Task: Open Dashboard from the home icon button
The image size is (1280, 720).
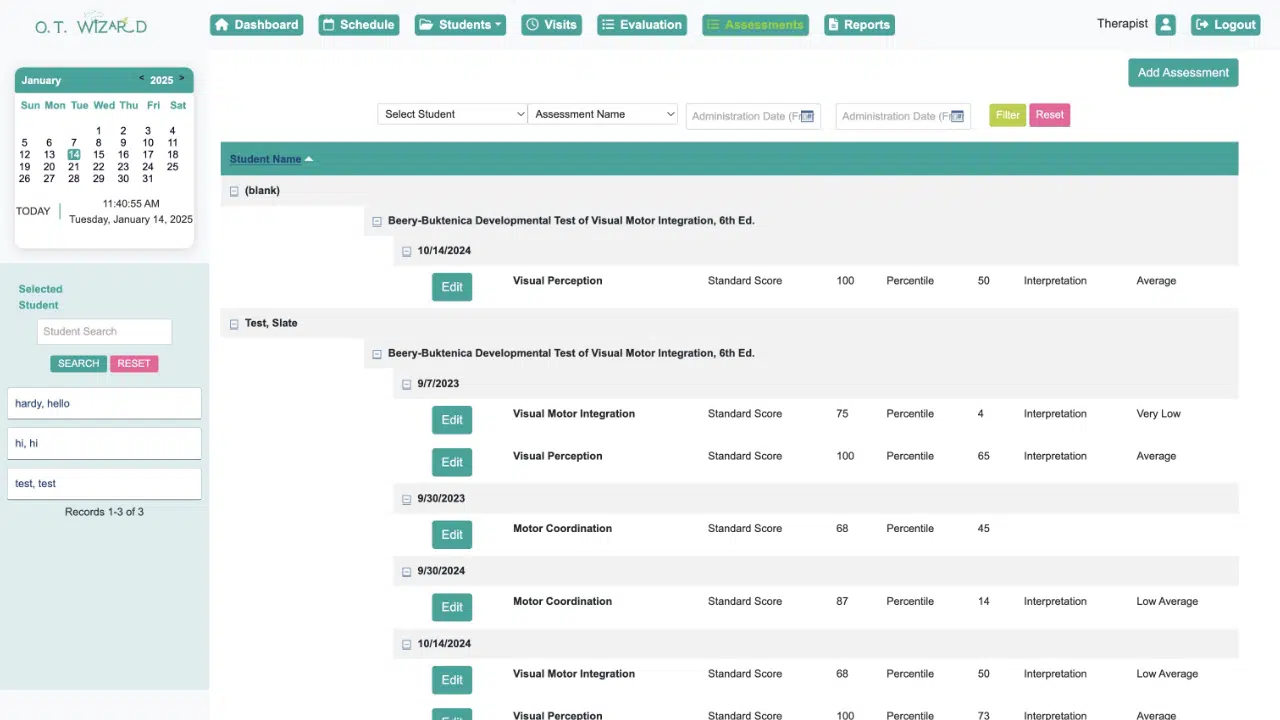Action: click(x=257, y=25)
